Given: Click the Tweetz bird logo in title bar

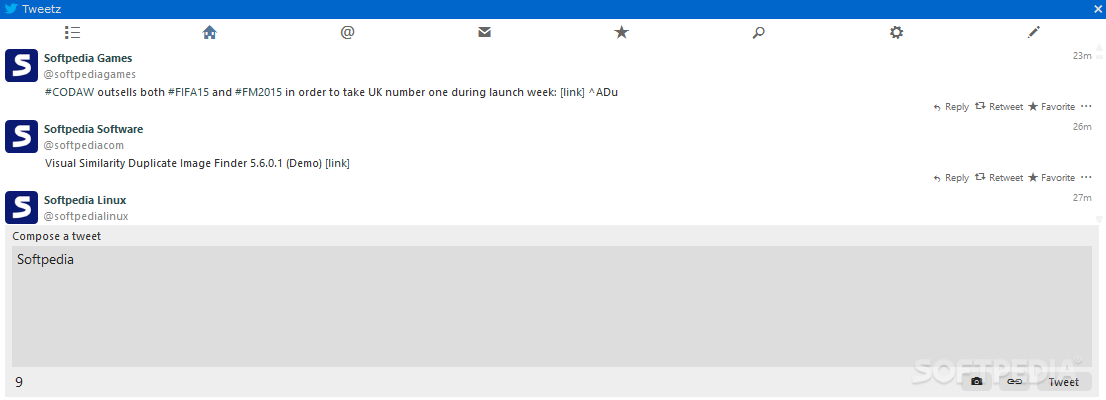Looking at the screenshot, I should point(11,9).
